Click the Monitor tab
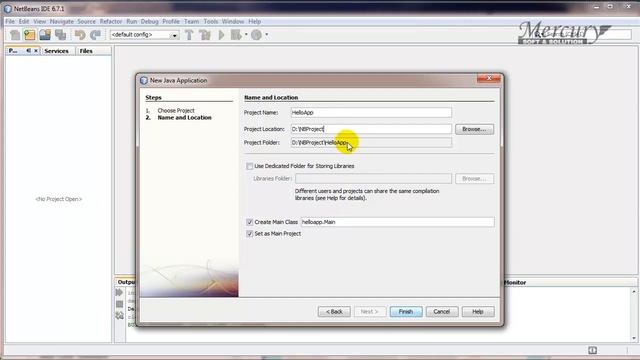Screen dimensions: 640x360 515,282
